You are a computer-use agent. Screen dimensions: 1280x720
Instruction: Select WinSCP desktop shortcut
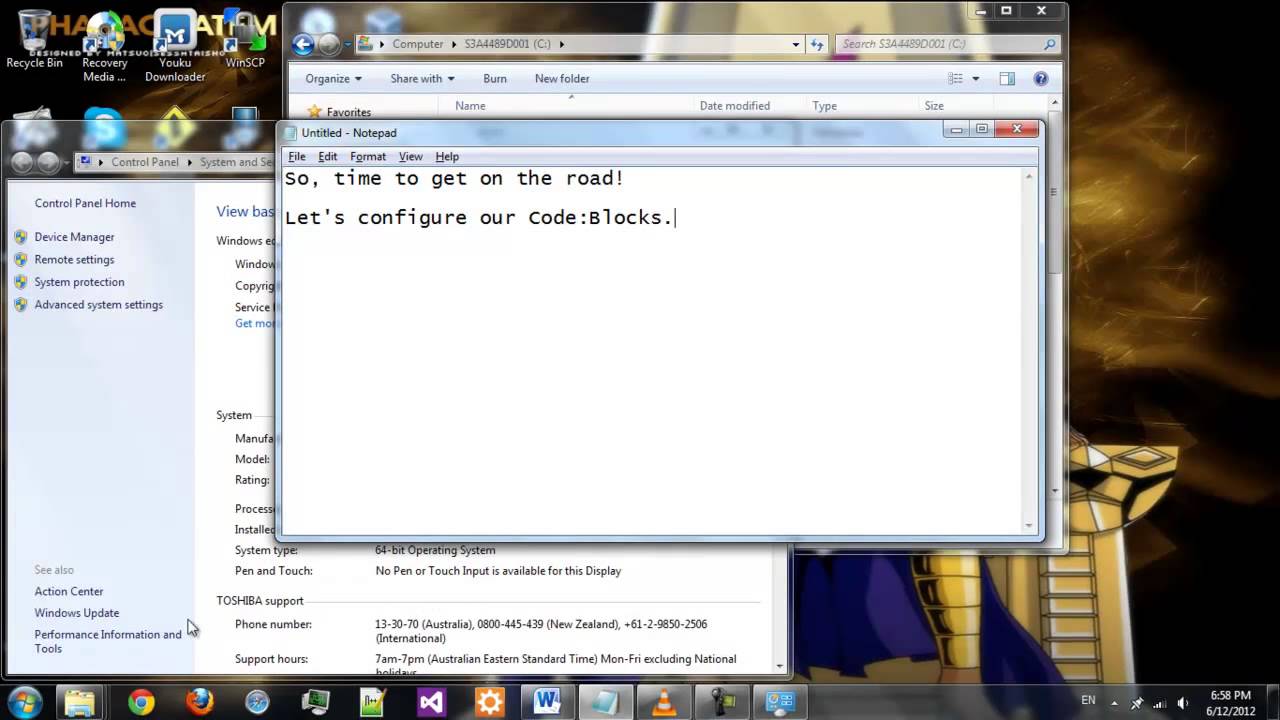tap(245, 40)
